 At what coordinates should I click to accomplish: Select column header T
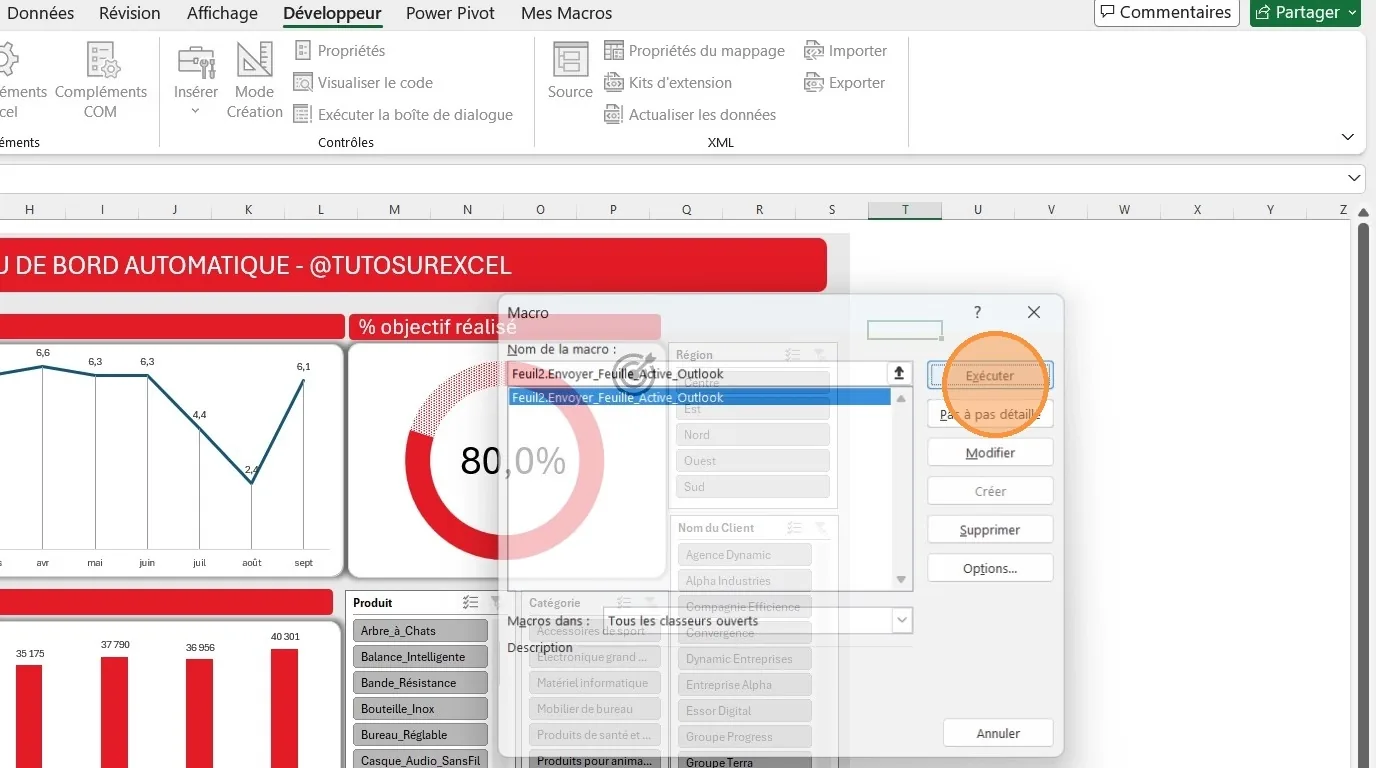(x=905, y=210)
